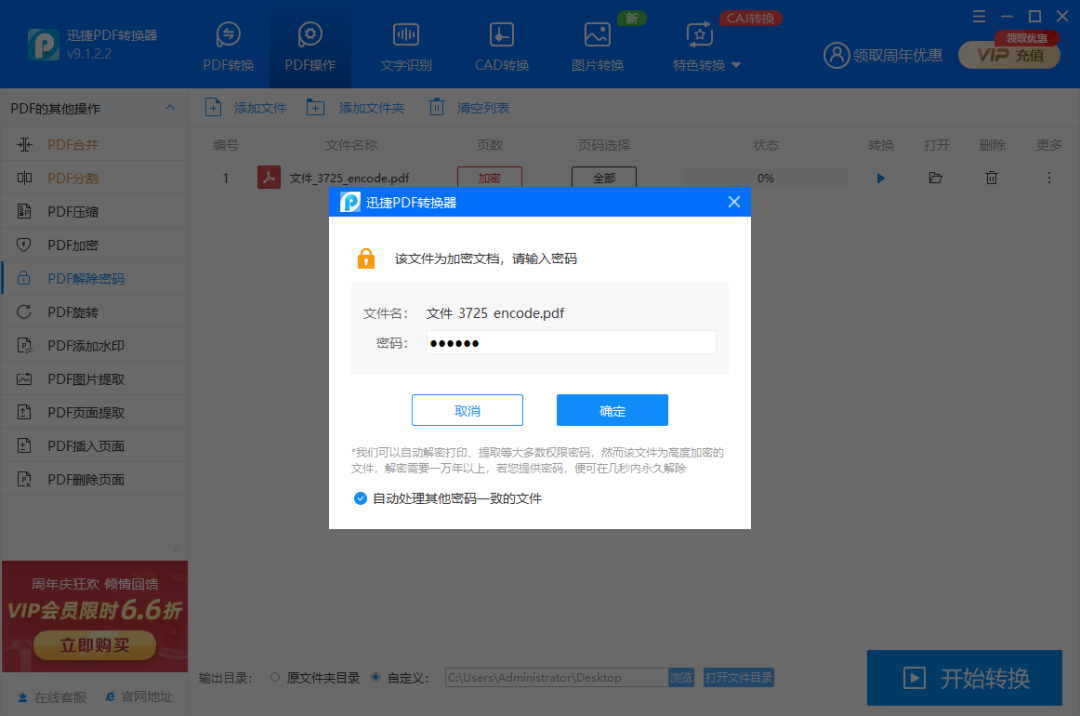Image resolution: width=1080 pixels, height=716 pixels.
Task: Click the 加密 status tag
Action: [490, 178]
